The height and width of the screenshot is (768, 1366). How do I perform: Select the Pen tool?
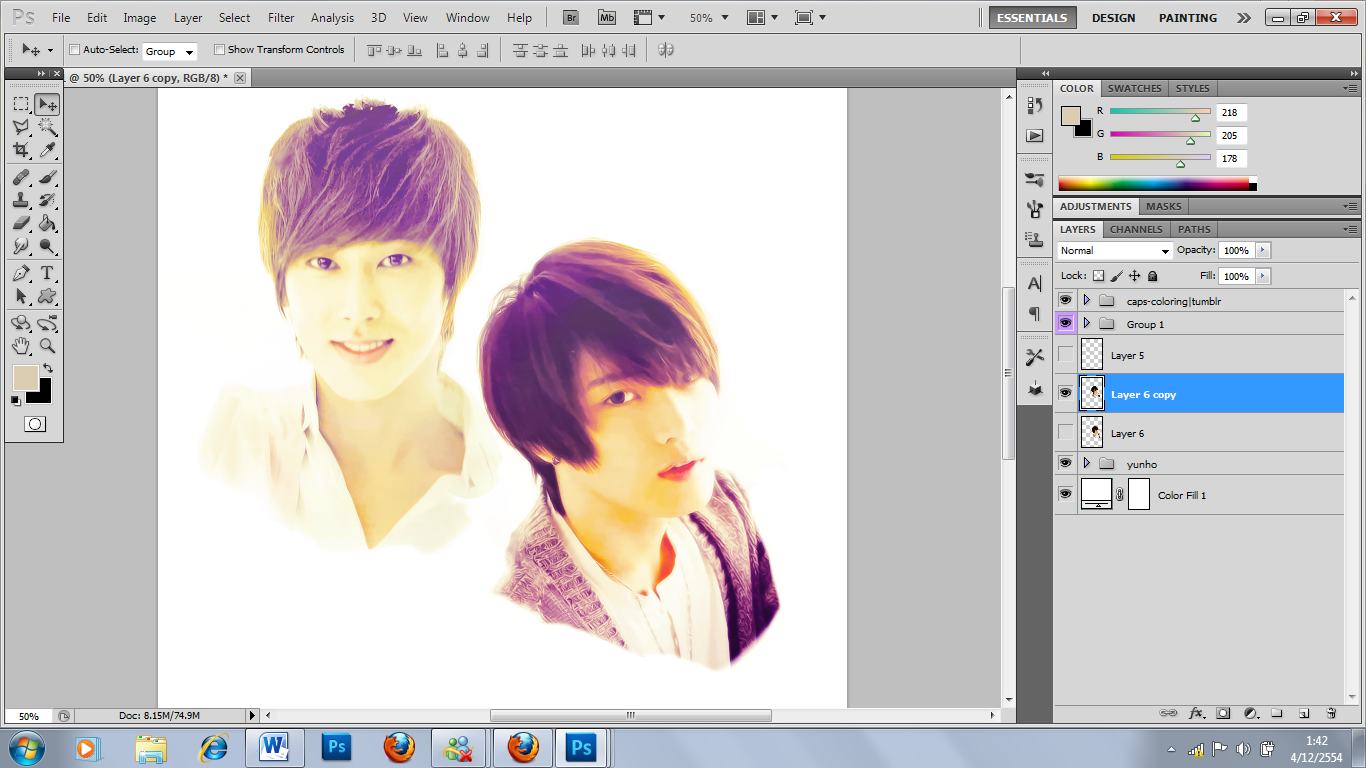(x=21, y=273)
